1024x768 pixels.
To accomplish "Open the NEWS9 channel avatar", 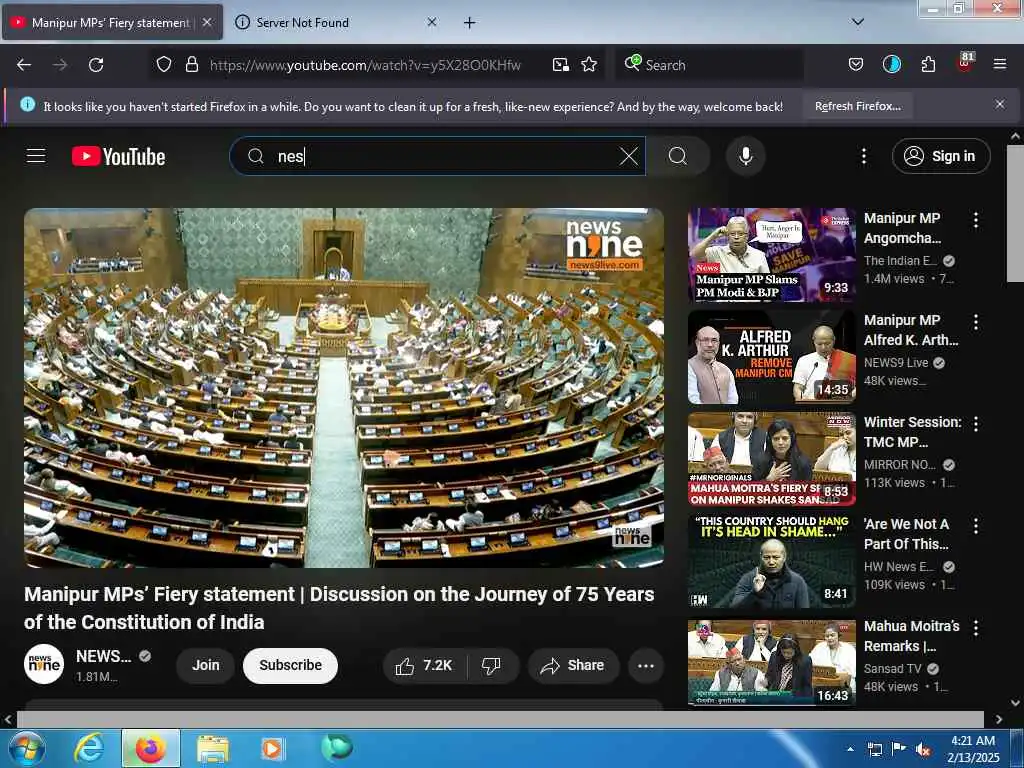I will (44, 664).
